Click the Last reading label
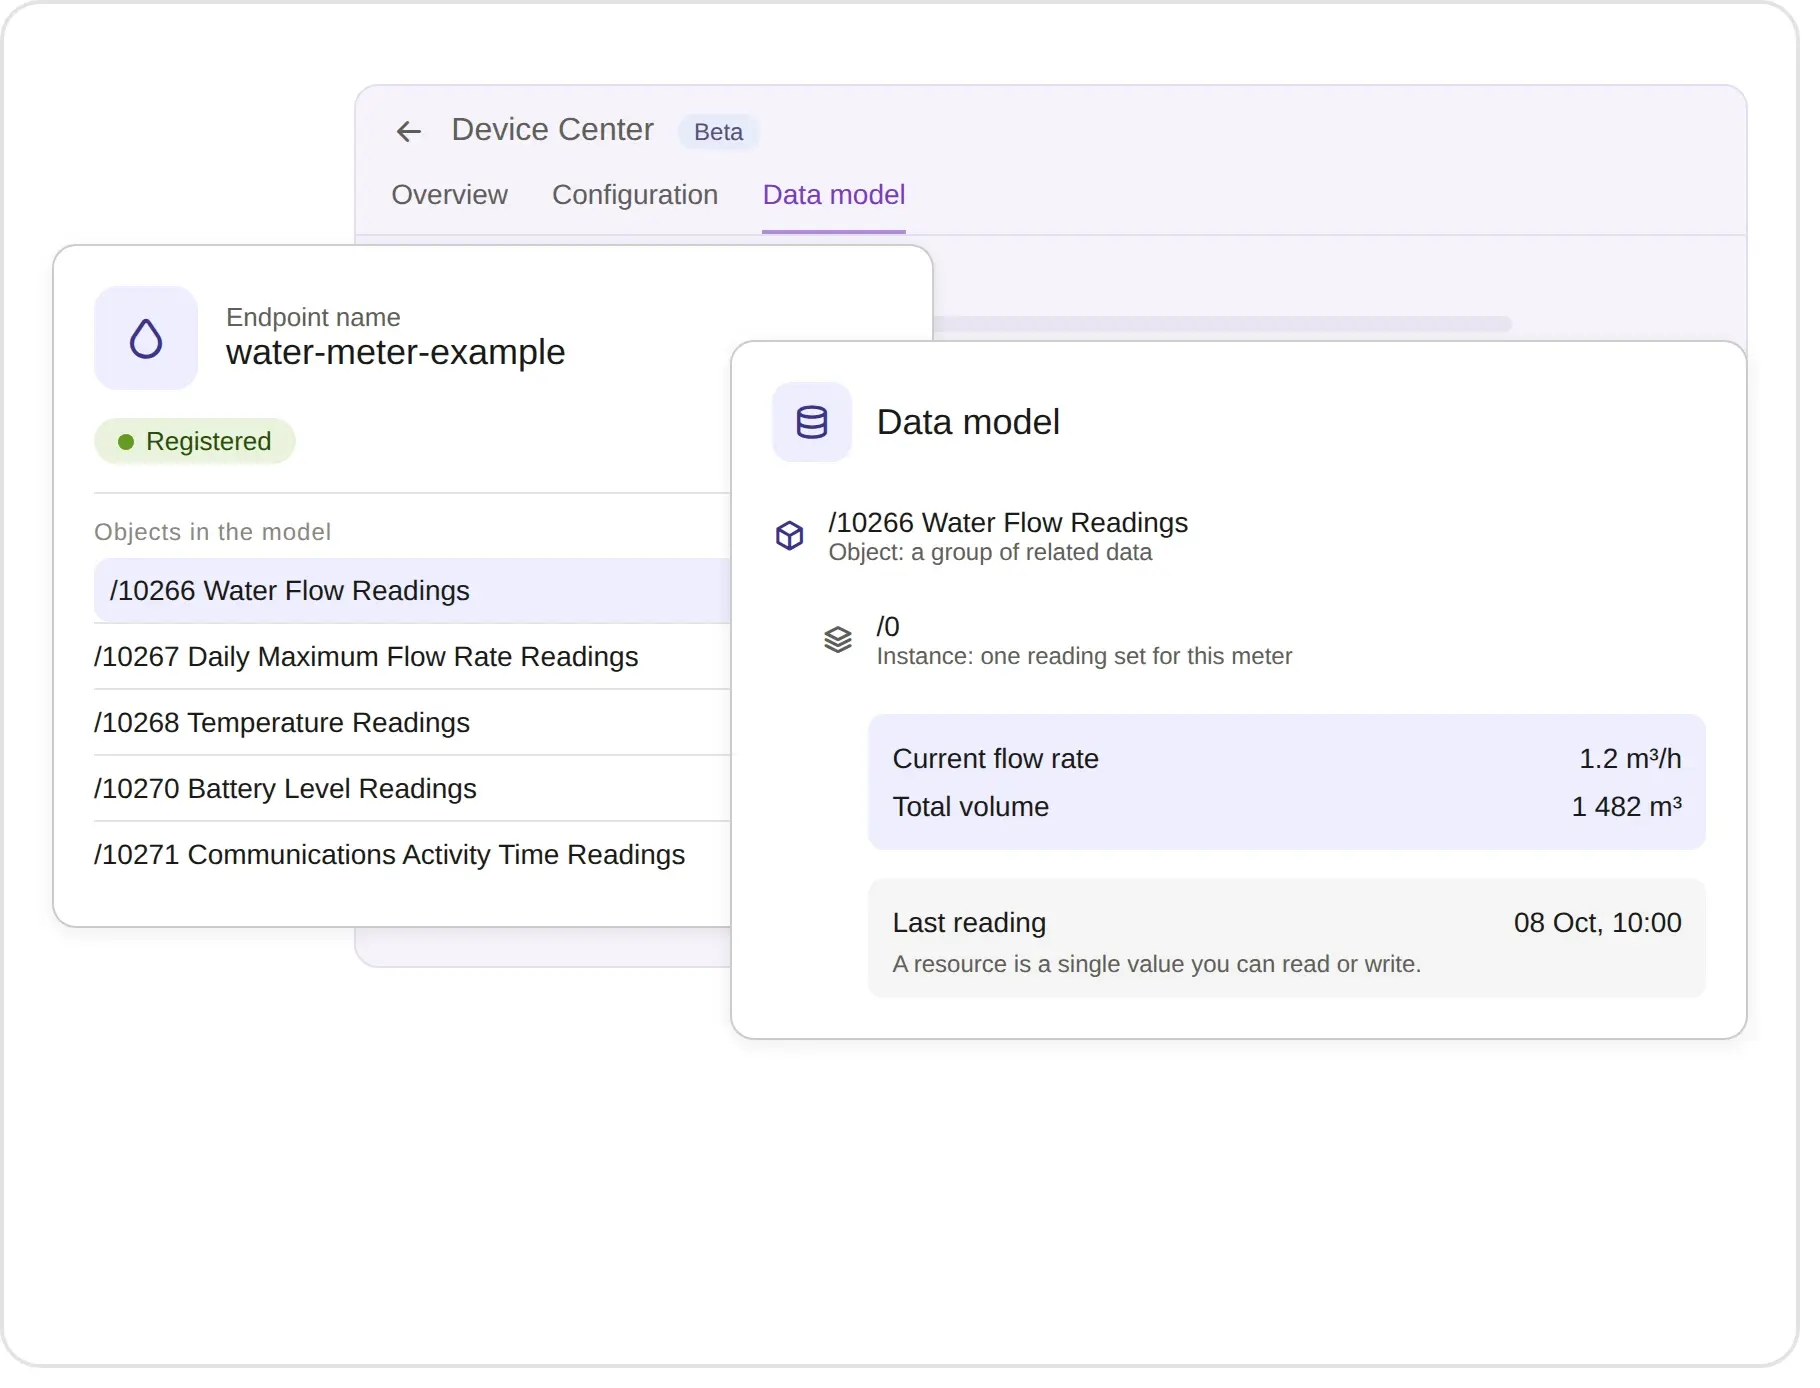Viewport: 1820px width, 1388px height. tap(969, 923)
